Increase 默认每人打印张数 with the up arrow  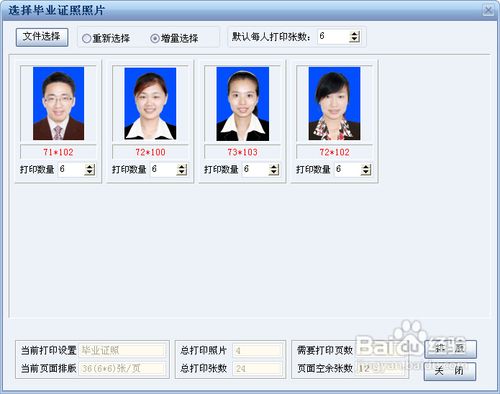pyautogui.click(x=355, y=34)
